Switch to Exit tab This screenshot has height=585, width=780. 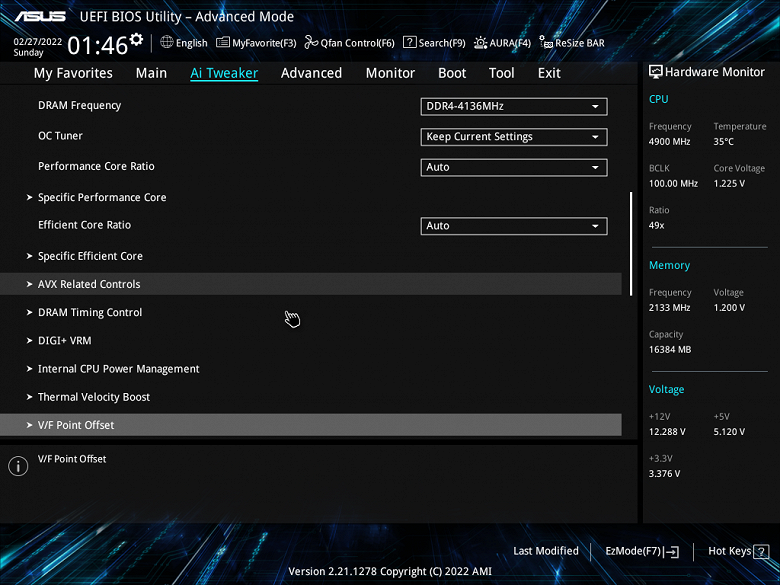pos(549,73)
